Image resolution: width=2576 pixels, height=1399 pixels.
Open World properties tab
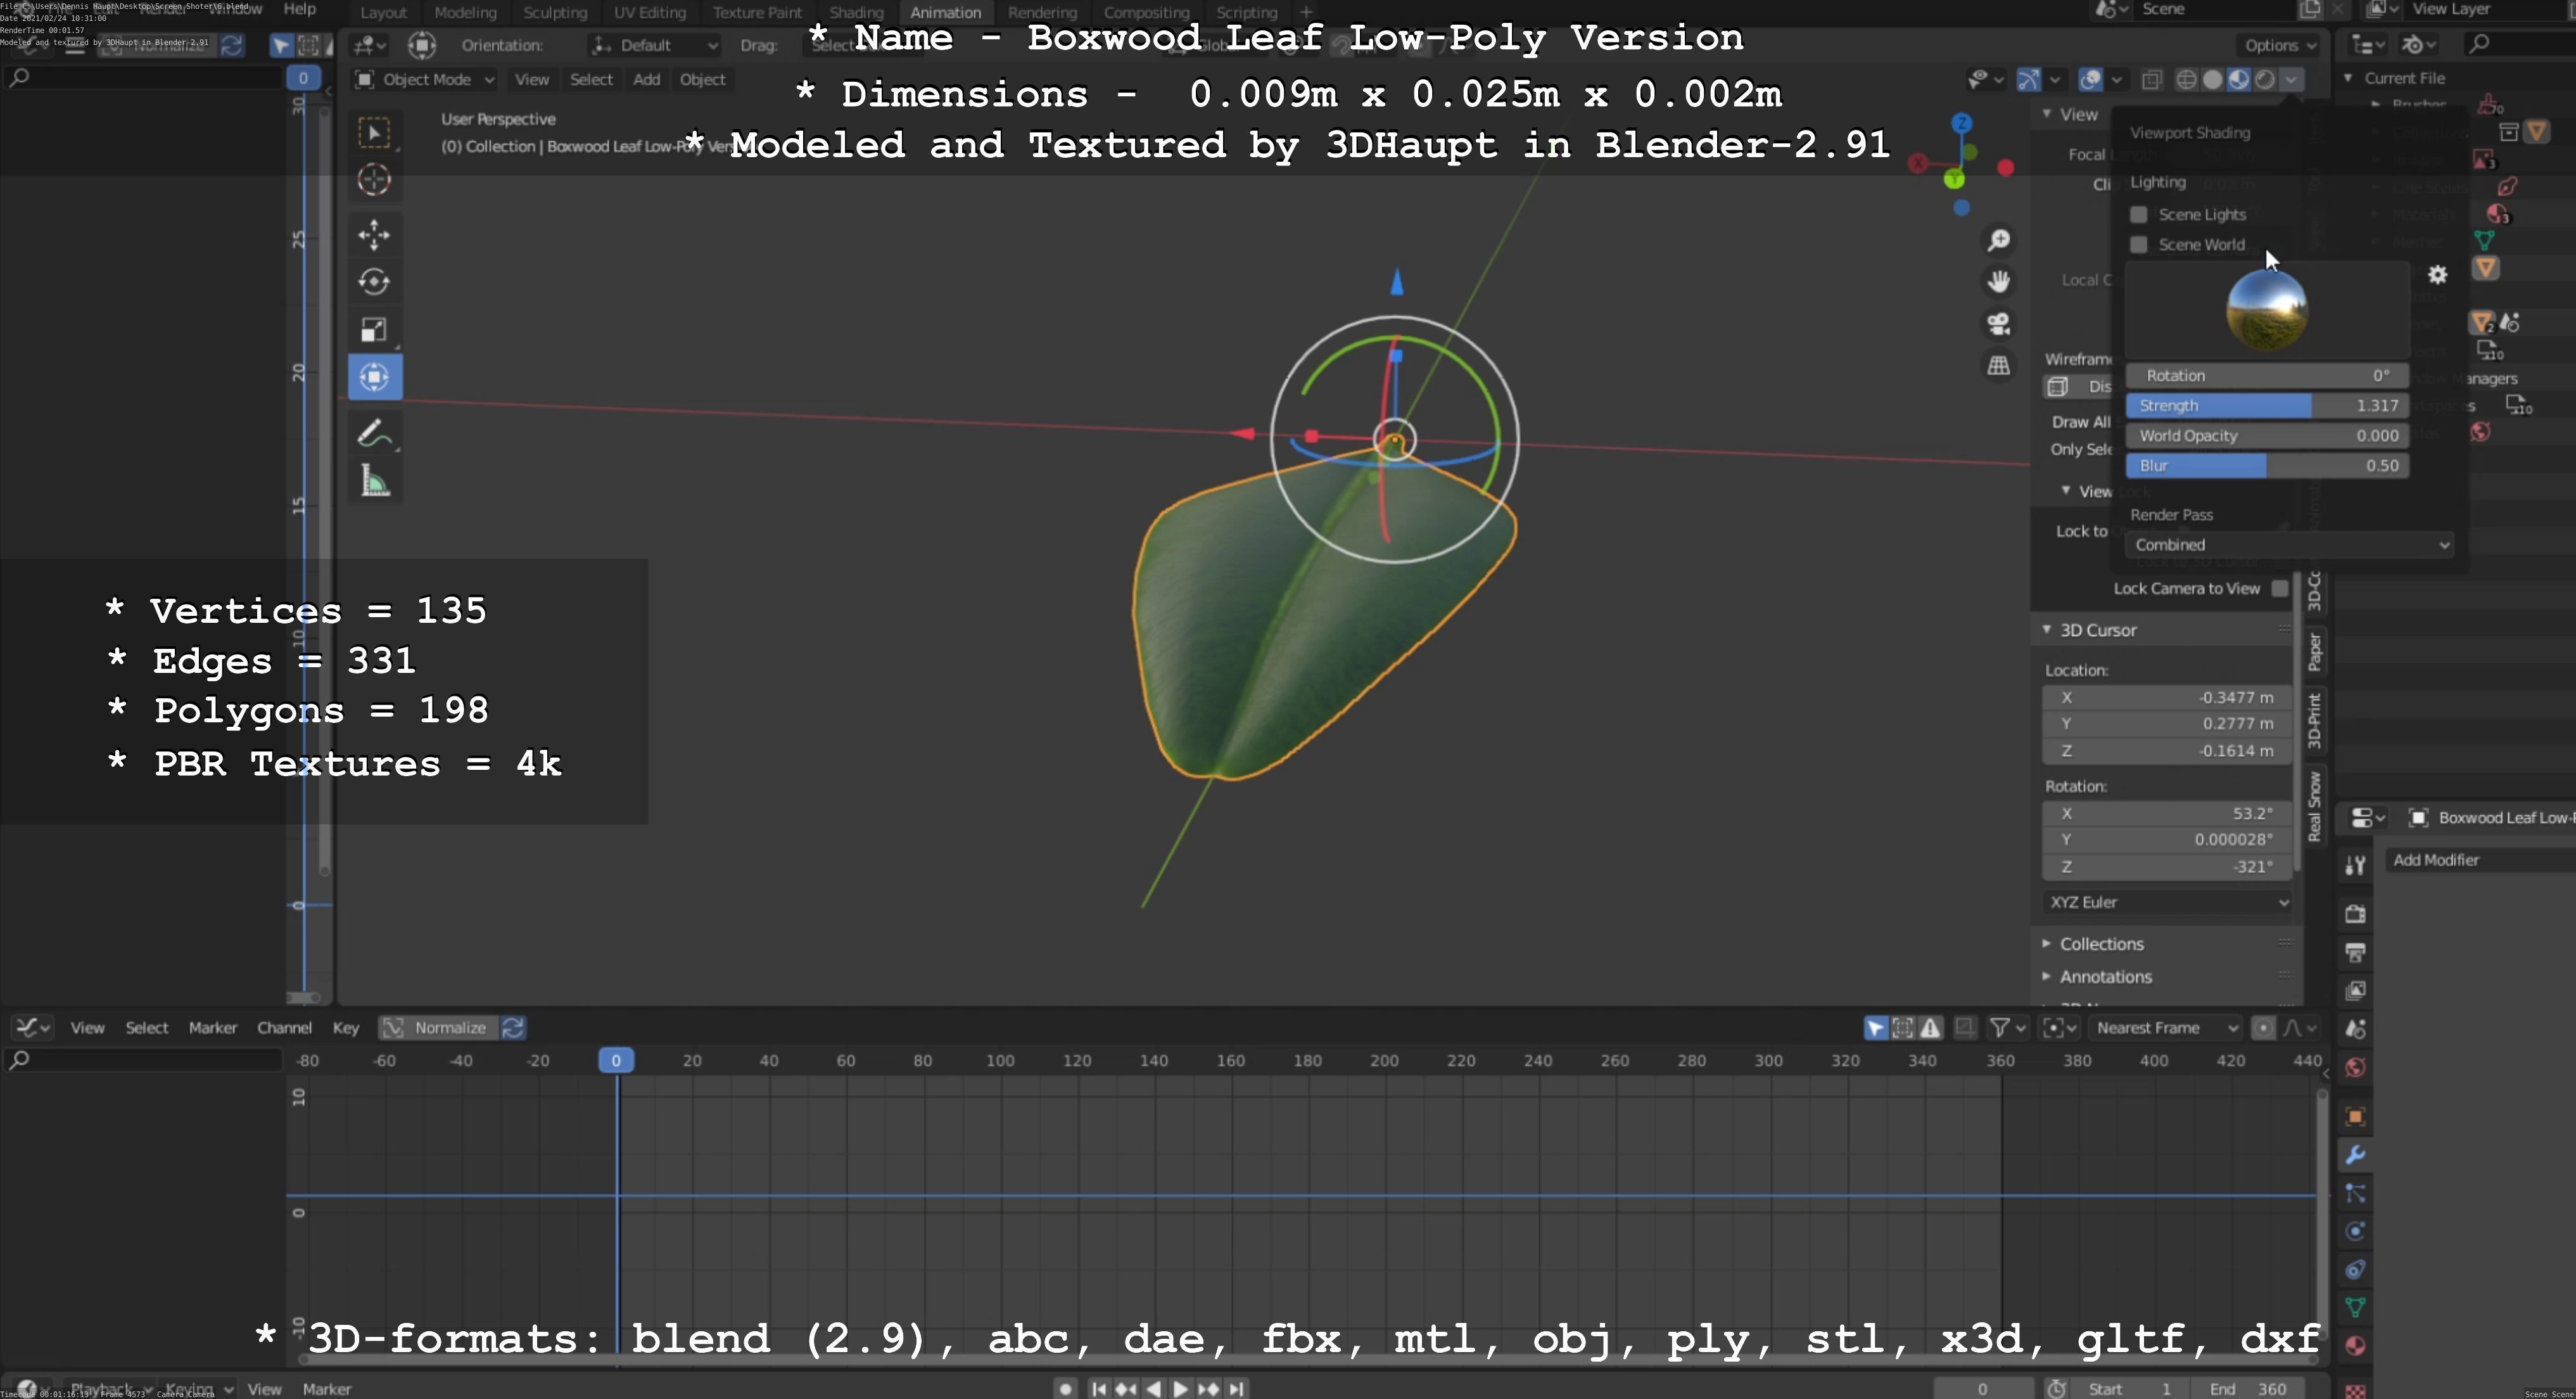(x=2355, y=1068)
